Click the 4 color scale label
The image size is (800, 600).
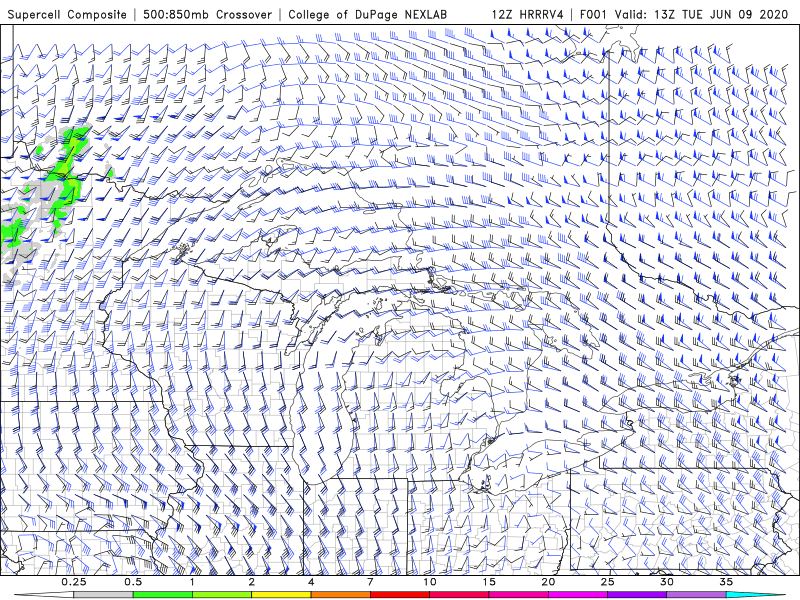tap(311, 582)
